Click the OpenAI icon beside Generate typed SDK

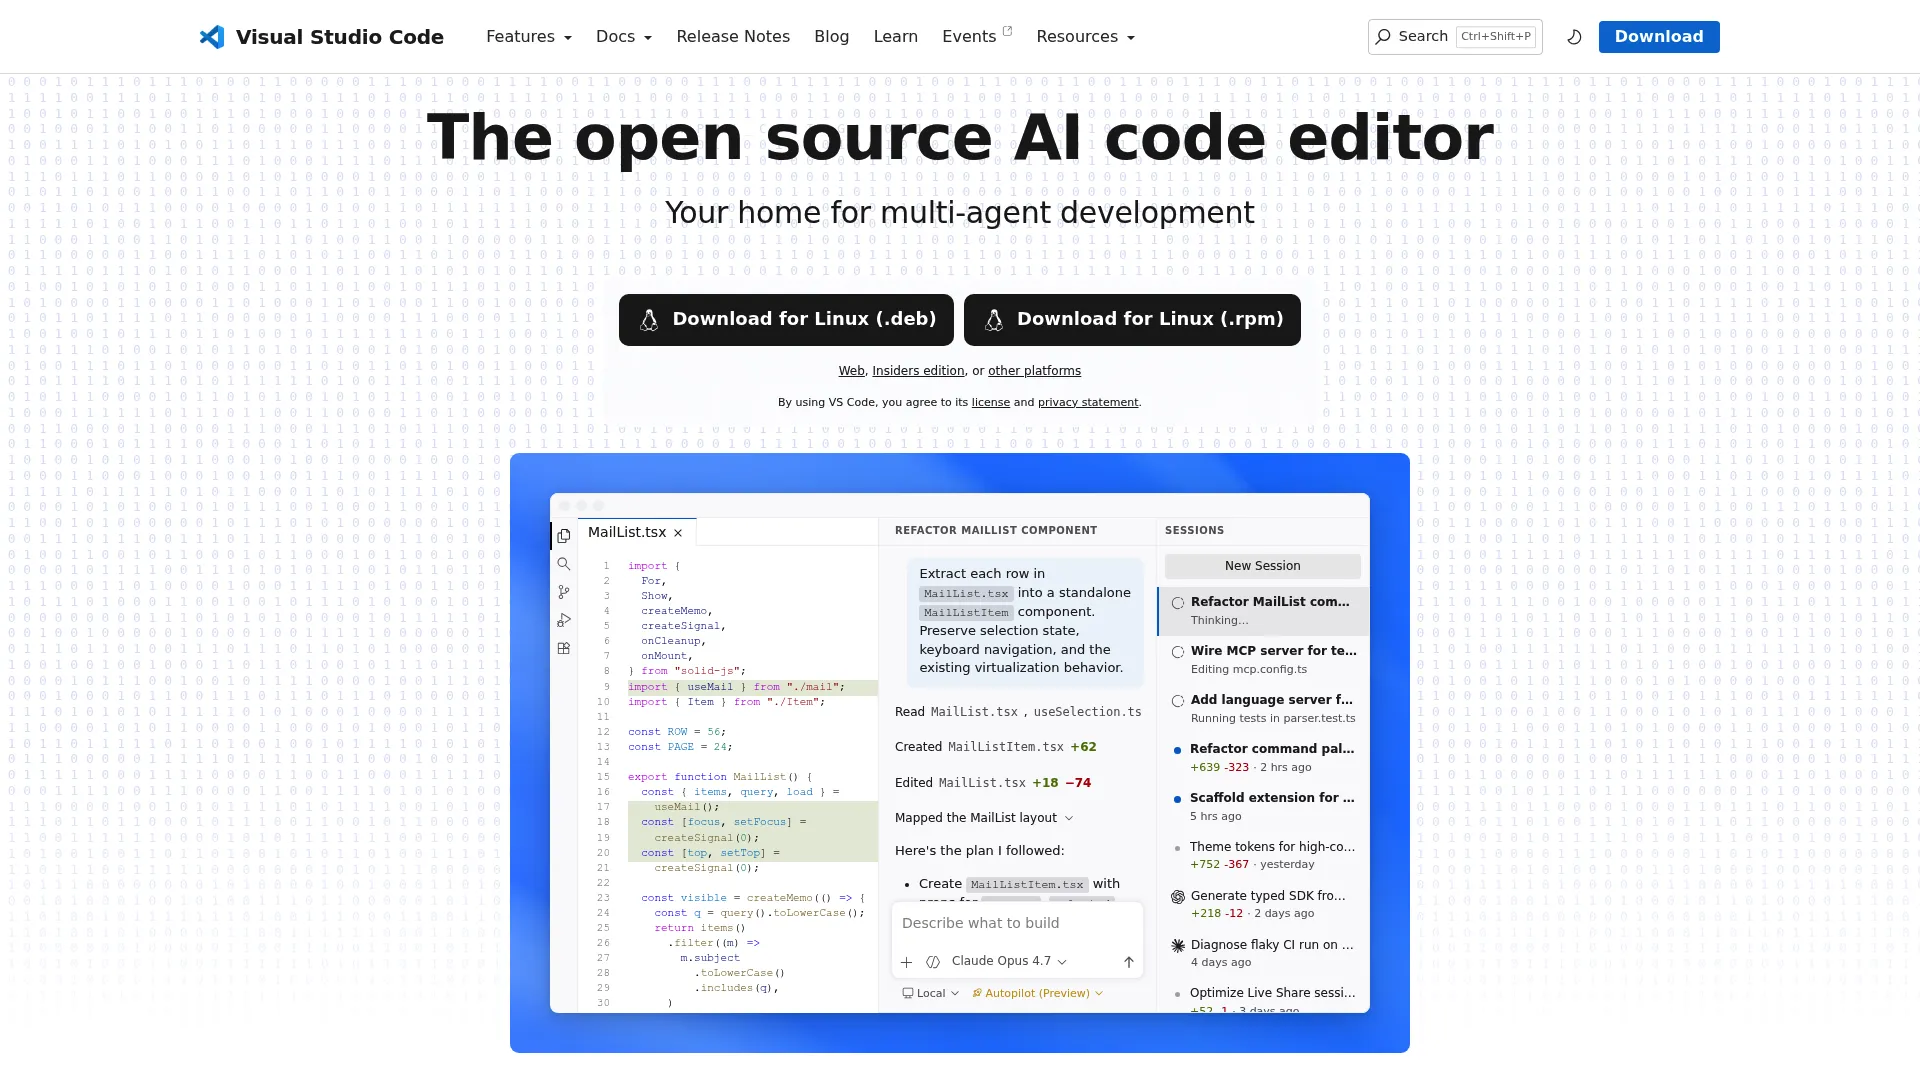point(1178,897)
